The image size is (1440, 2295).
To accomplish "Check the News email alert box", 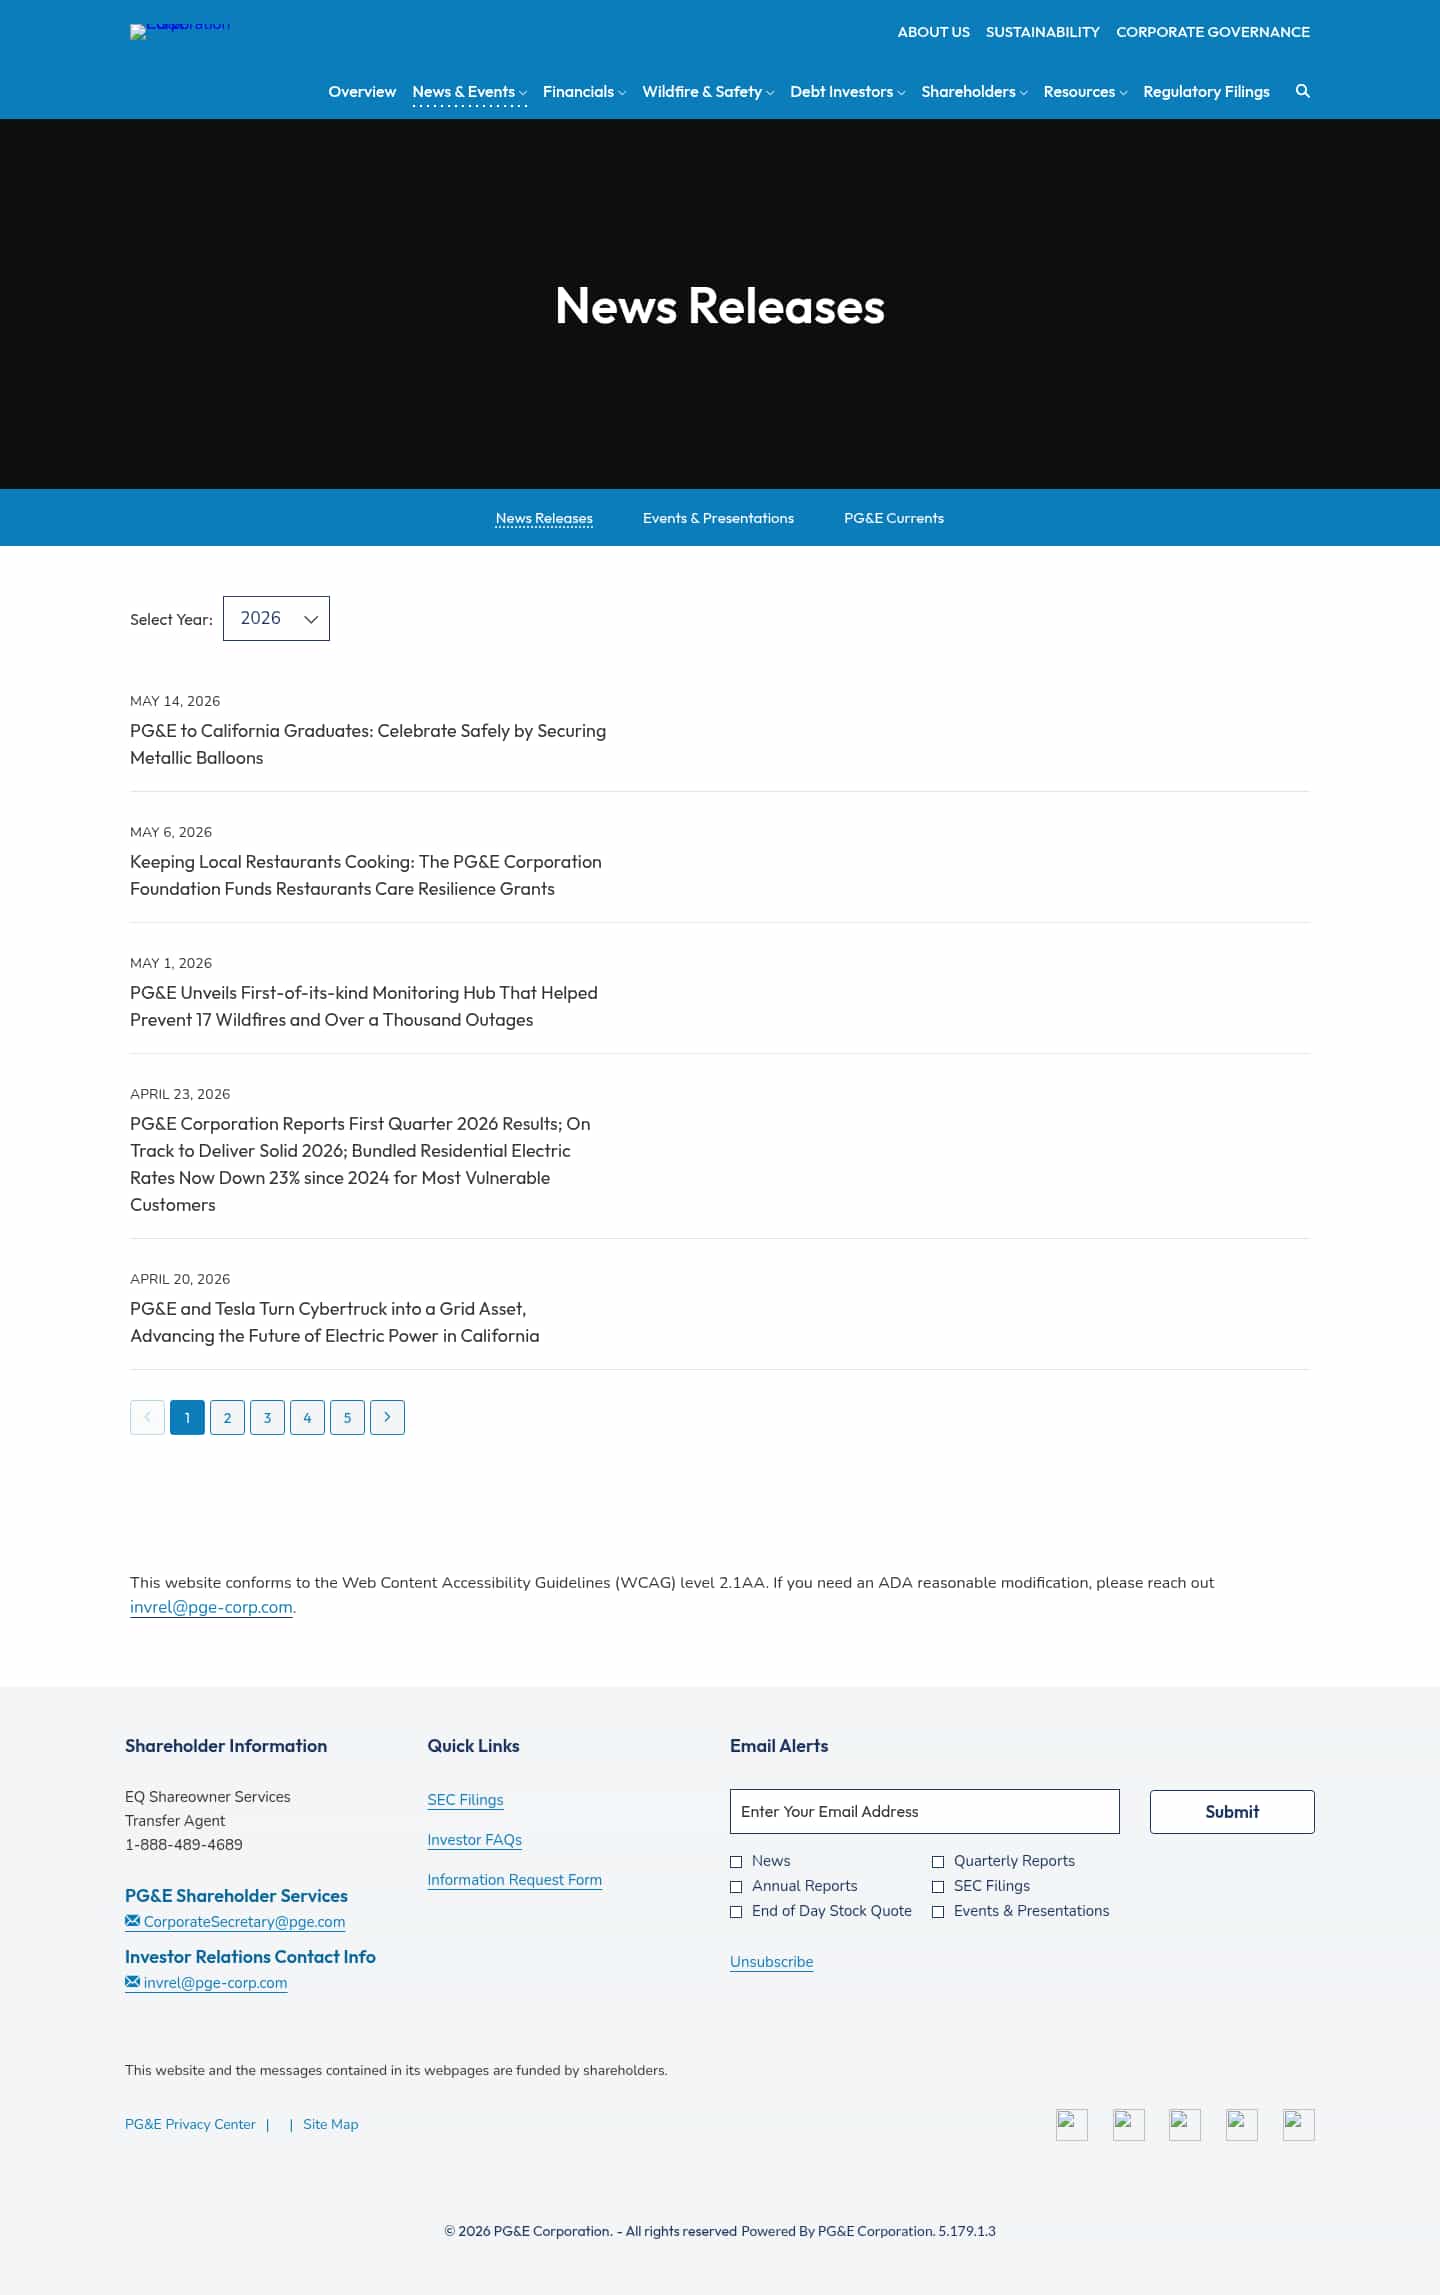I will (x=736, y=1861).
